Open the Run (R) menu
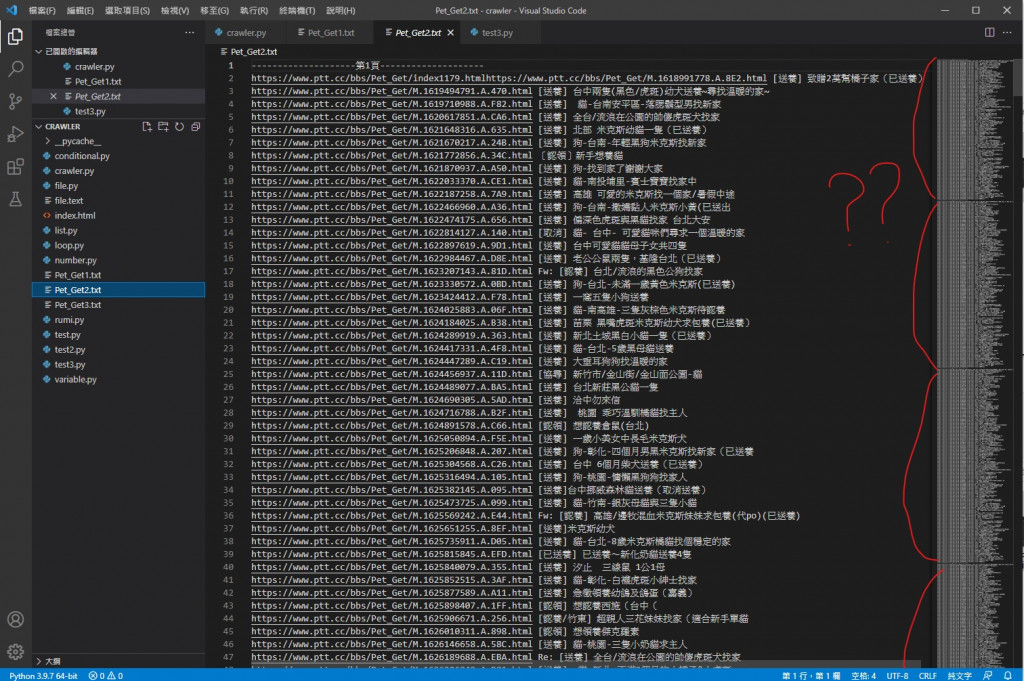The height and width of the screenshot is (681, 1024). coord(254,10)
